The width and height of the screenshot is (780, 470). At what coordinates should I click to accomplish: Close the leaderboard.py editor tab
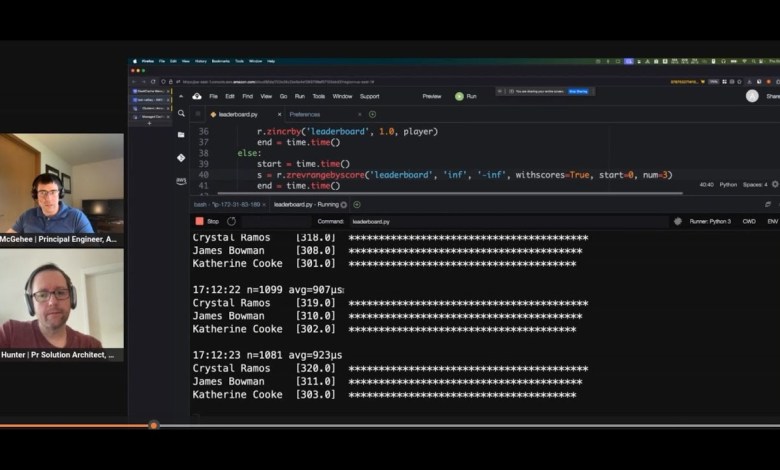[x=279, y=114]
